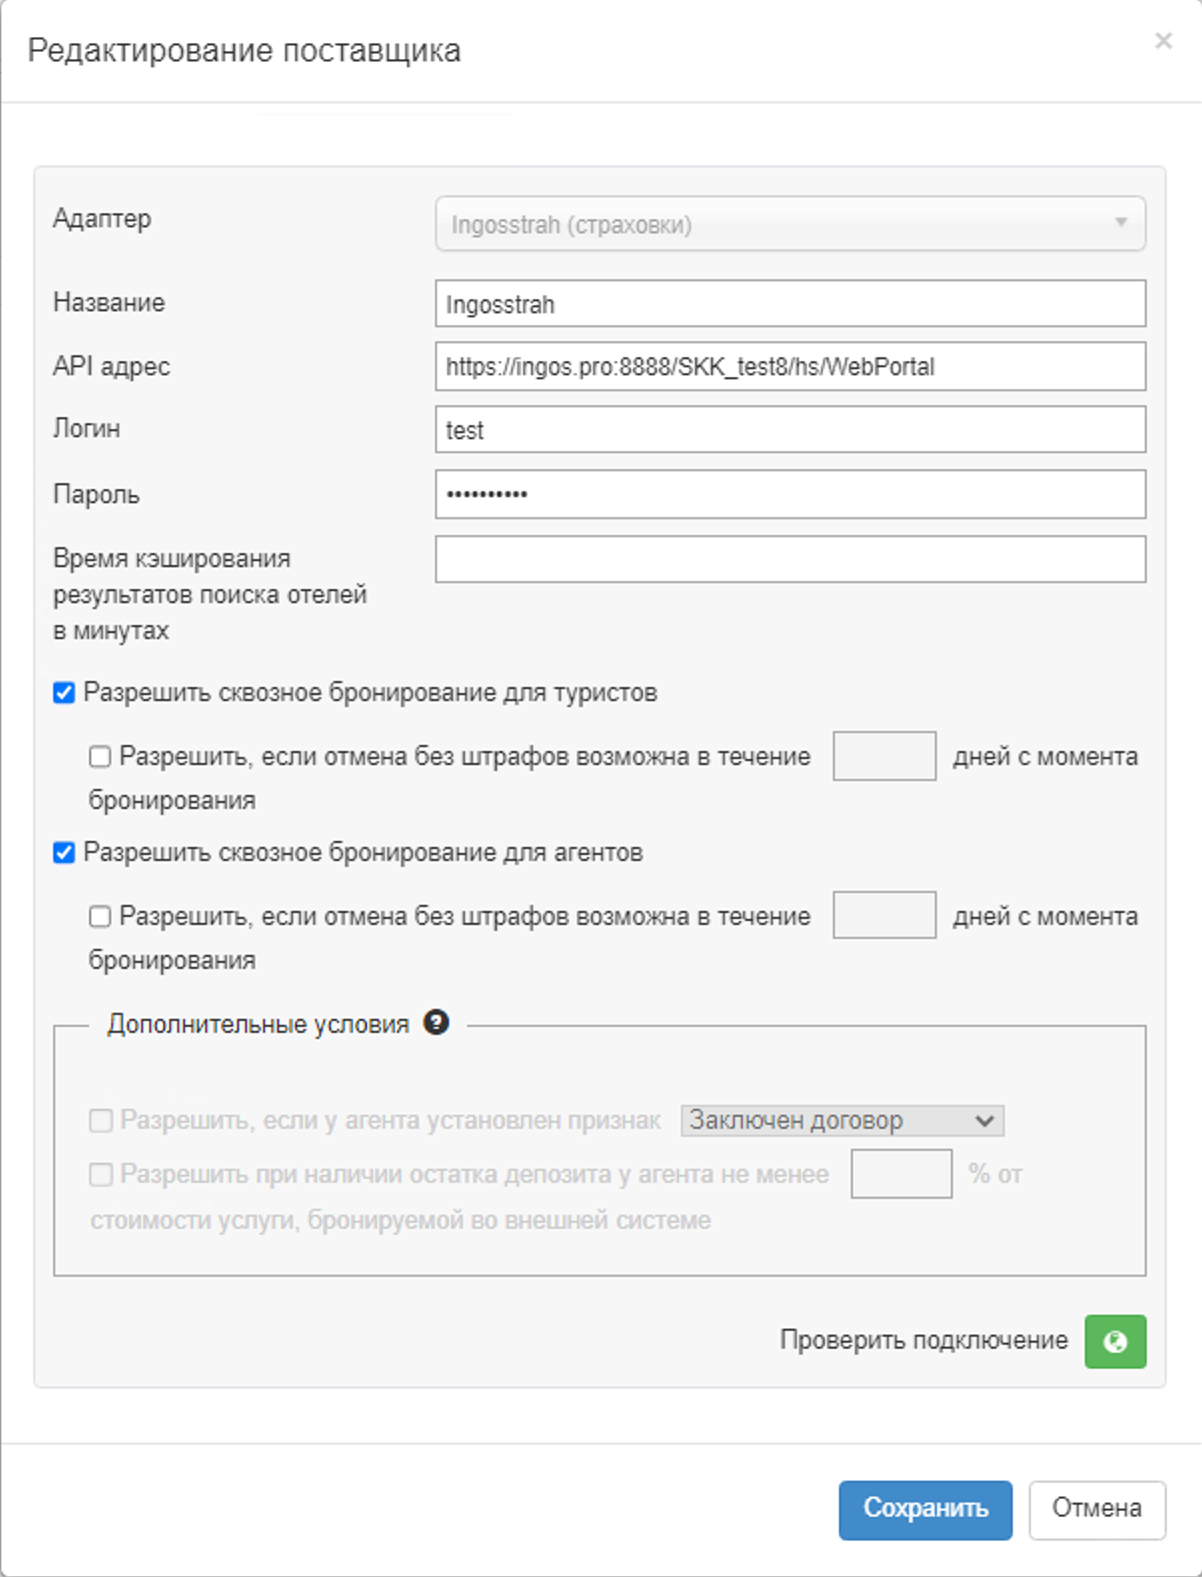Uncheck through booking for tourists checkbox
1202x1577 pixels.
pyautogui.click(x=64, y=693)
